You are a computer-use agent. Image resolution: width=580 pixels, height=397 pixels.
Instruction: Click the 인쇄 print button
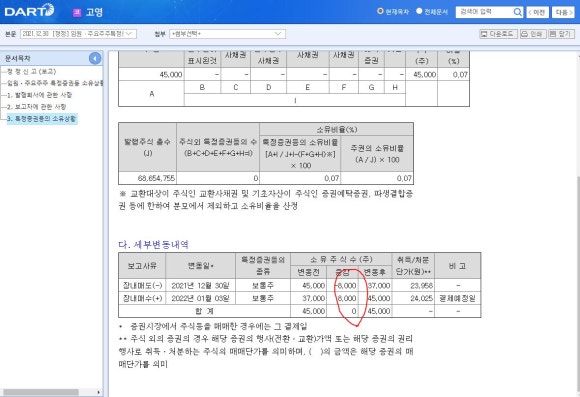(533, 34)
